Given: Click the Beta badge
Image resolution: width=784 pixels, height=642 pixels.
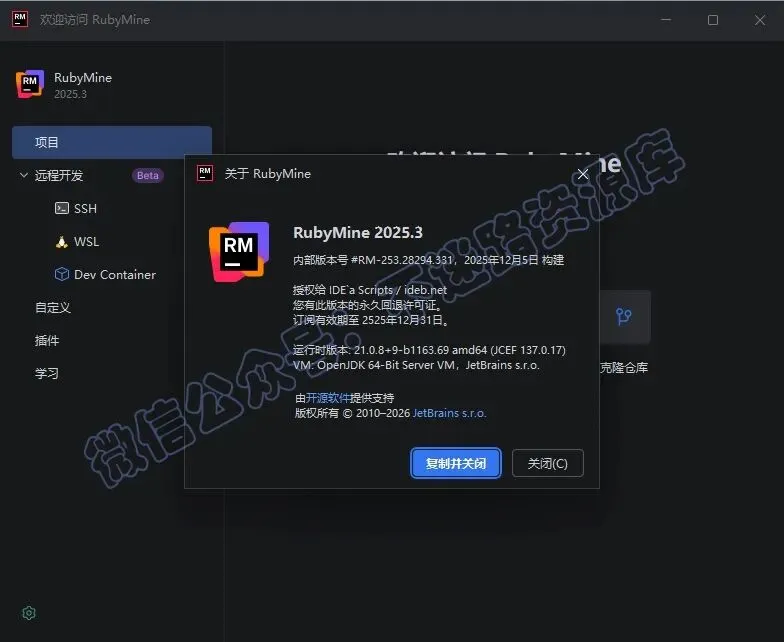Looking at the screenshot, I should pos(148,176).
